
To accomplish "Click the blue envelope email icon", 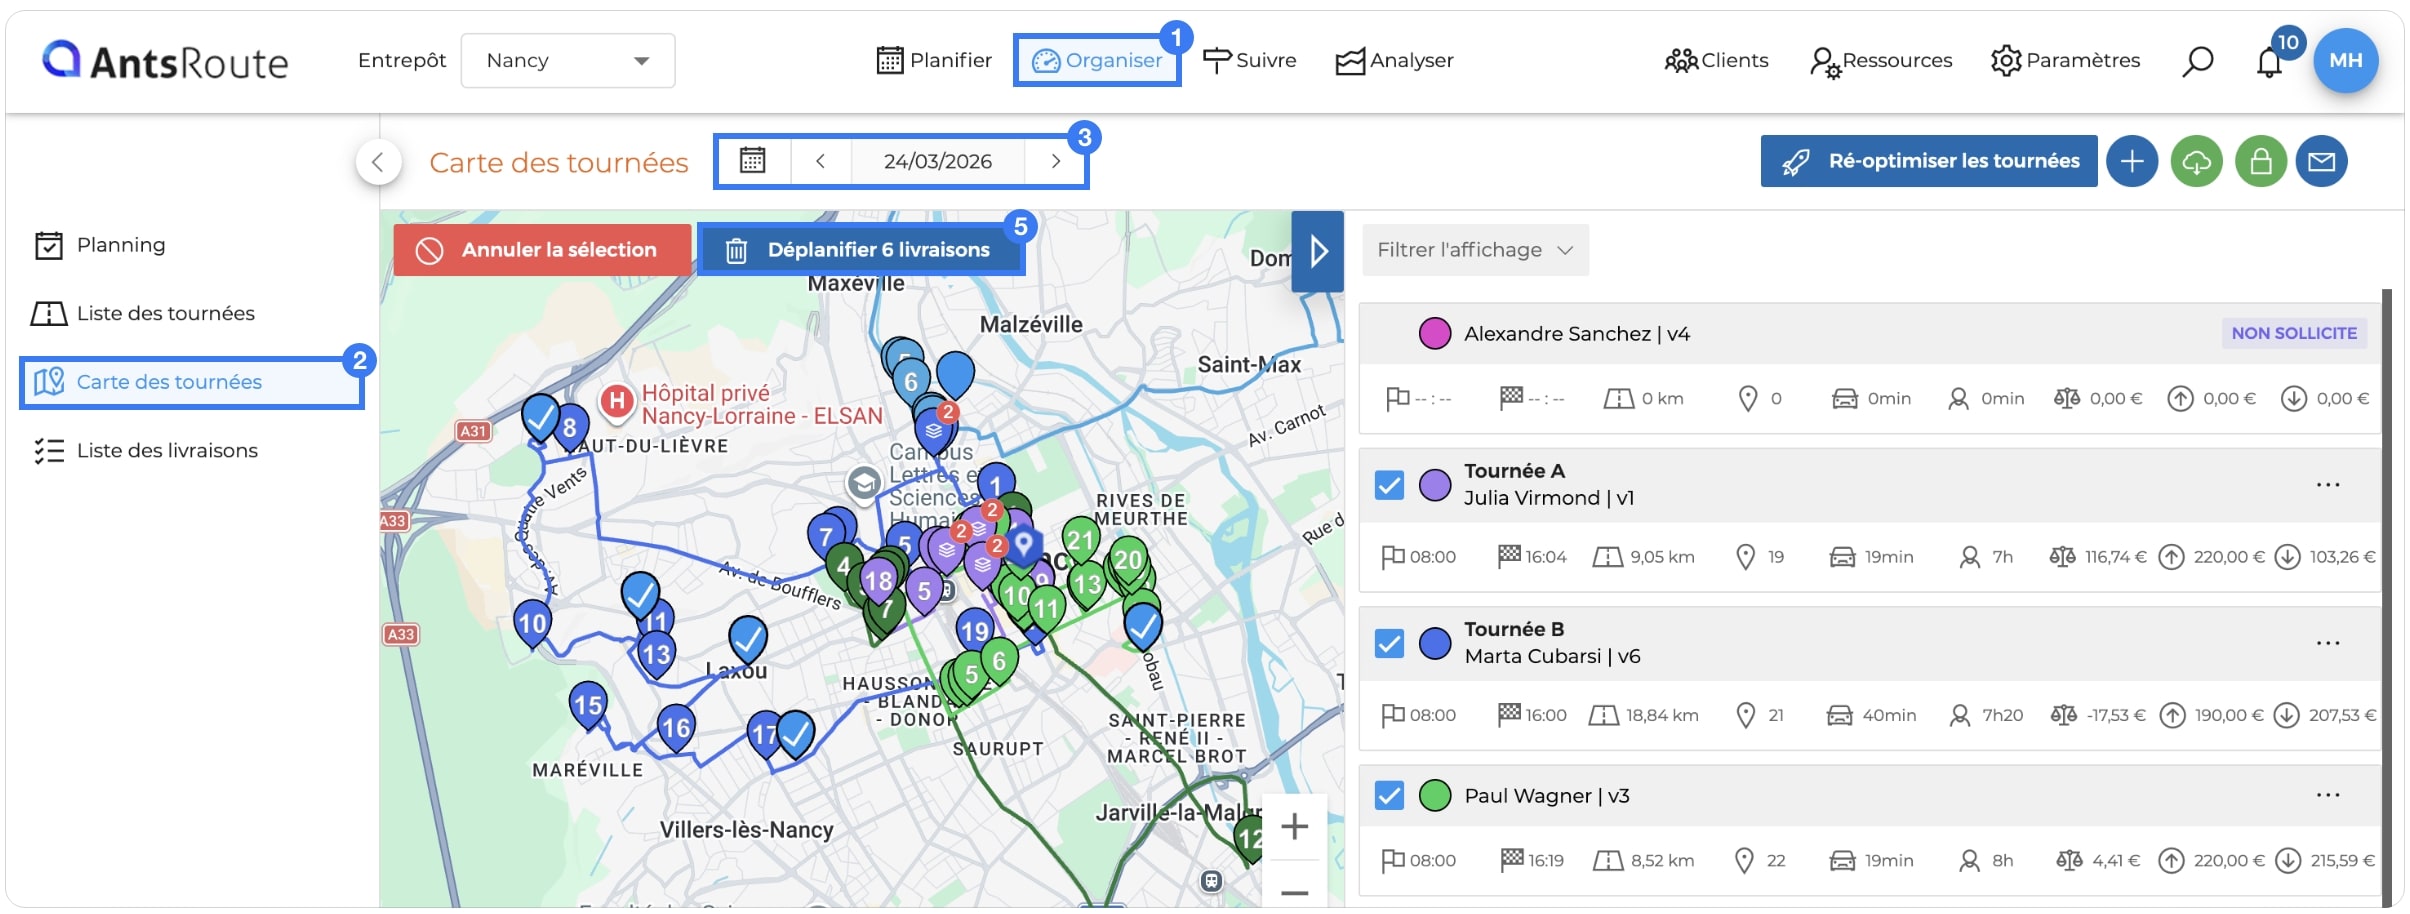I will click(x=2321, y=161).
